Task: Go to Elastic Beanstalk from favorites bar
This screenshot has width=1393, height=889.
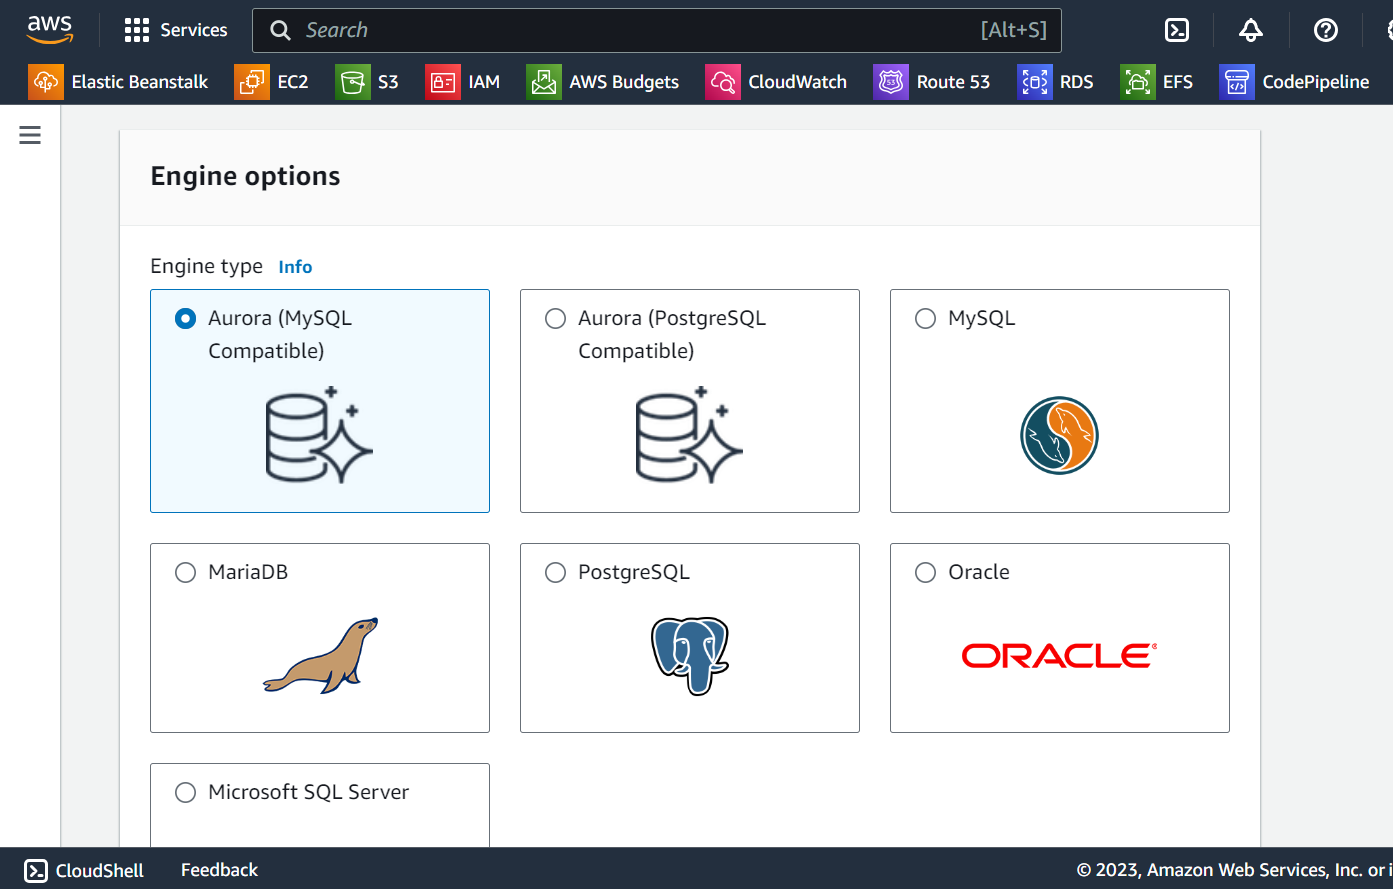Action: pos(140,82)
